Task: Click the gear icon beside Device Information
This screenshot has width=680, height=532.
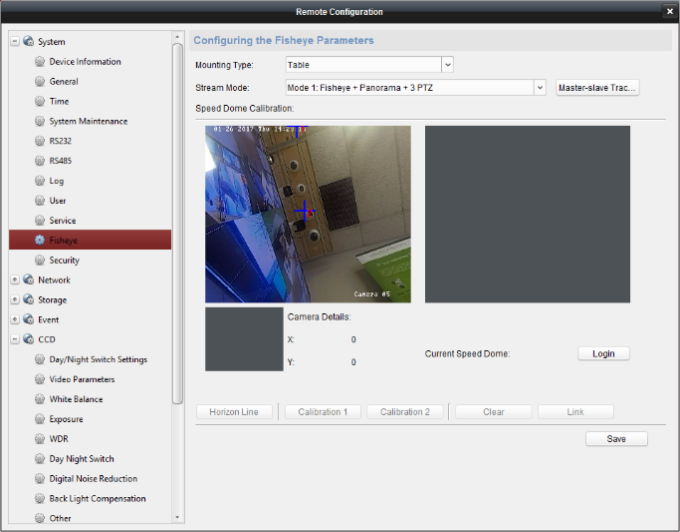Action: (39, 62)
